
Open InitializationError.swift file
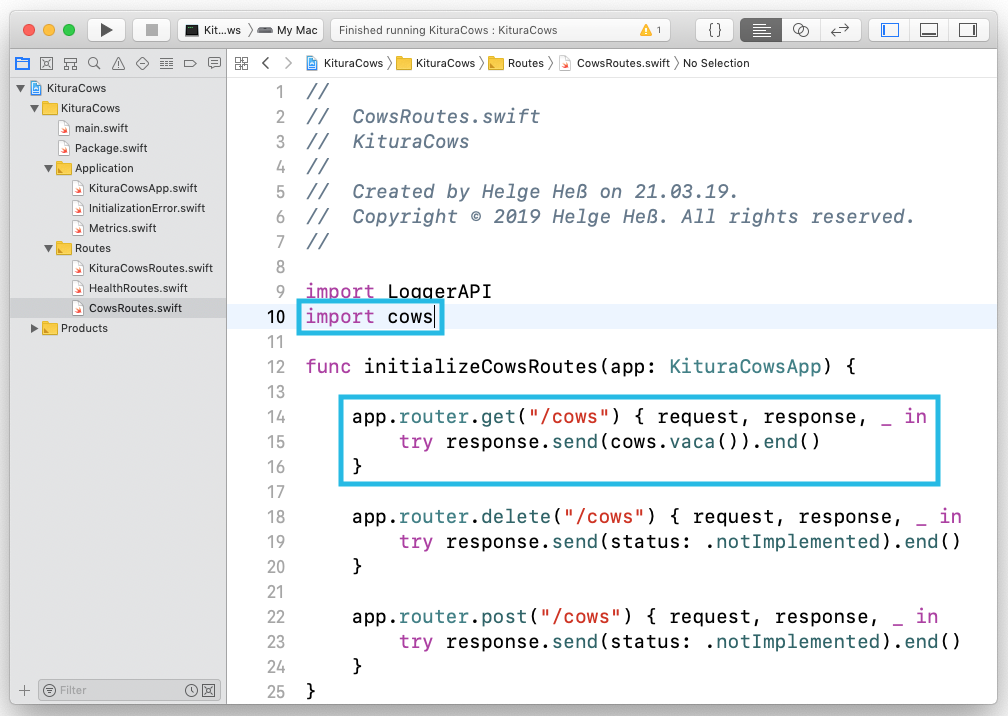tap(139, 208)
